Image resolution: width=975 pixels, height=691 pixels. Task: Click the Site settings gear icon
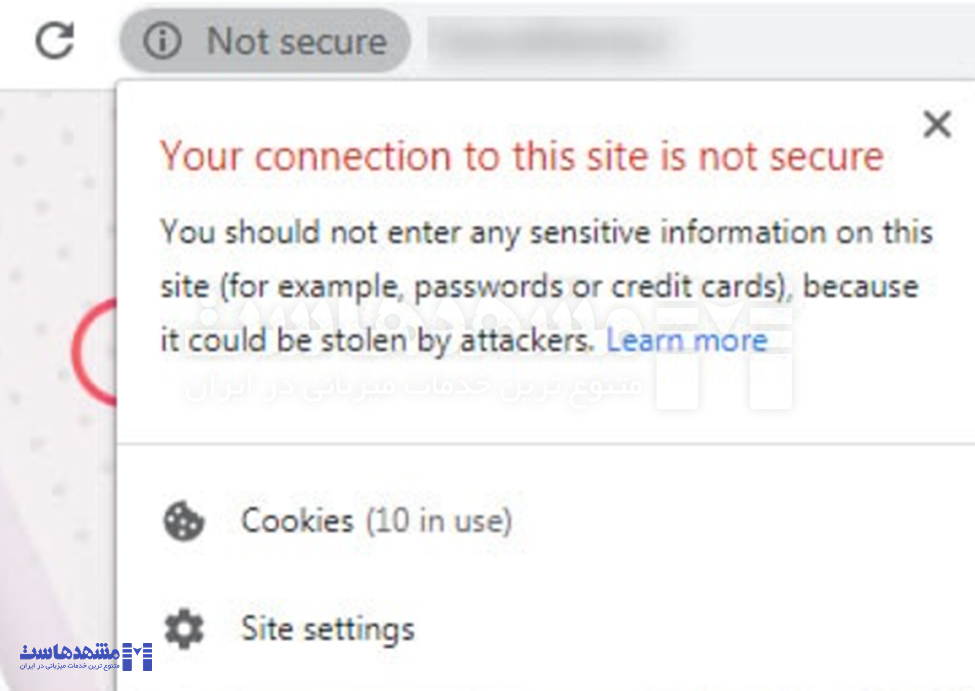pos(184,629)
